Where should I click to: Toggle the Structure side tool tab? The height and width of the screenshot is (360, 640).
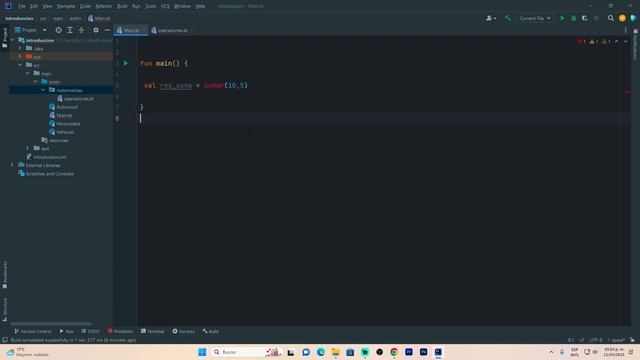[x=4, y=309]
